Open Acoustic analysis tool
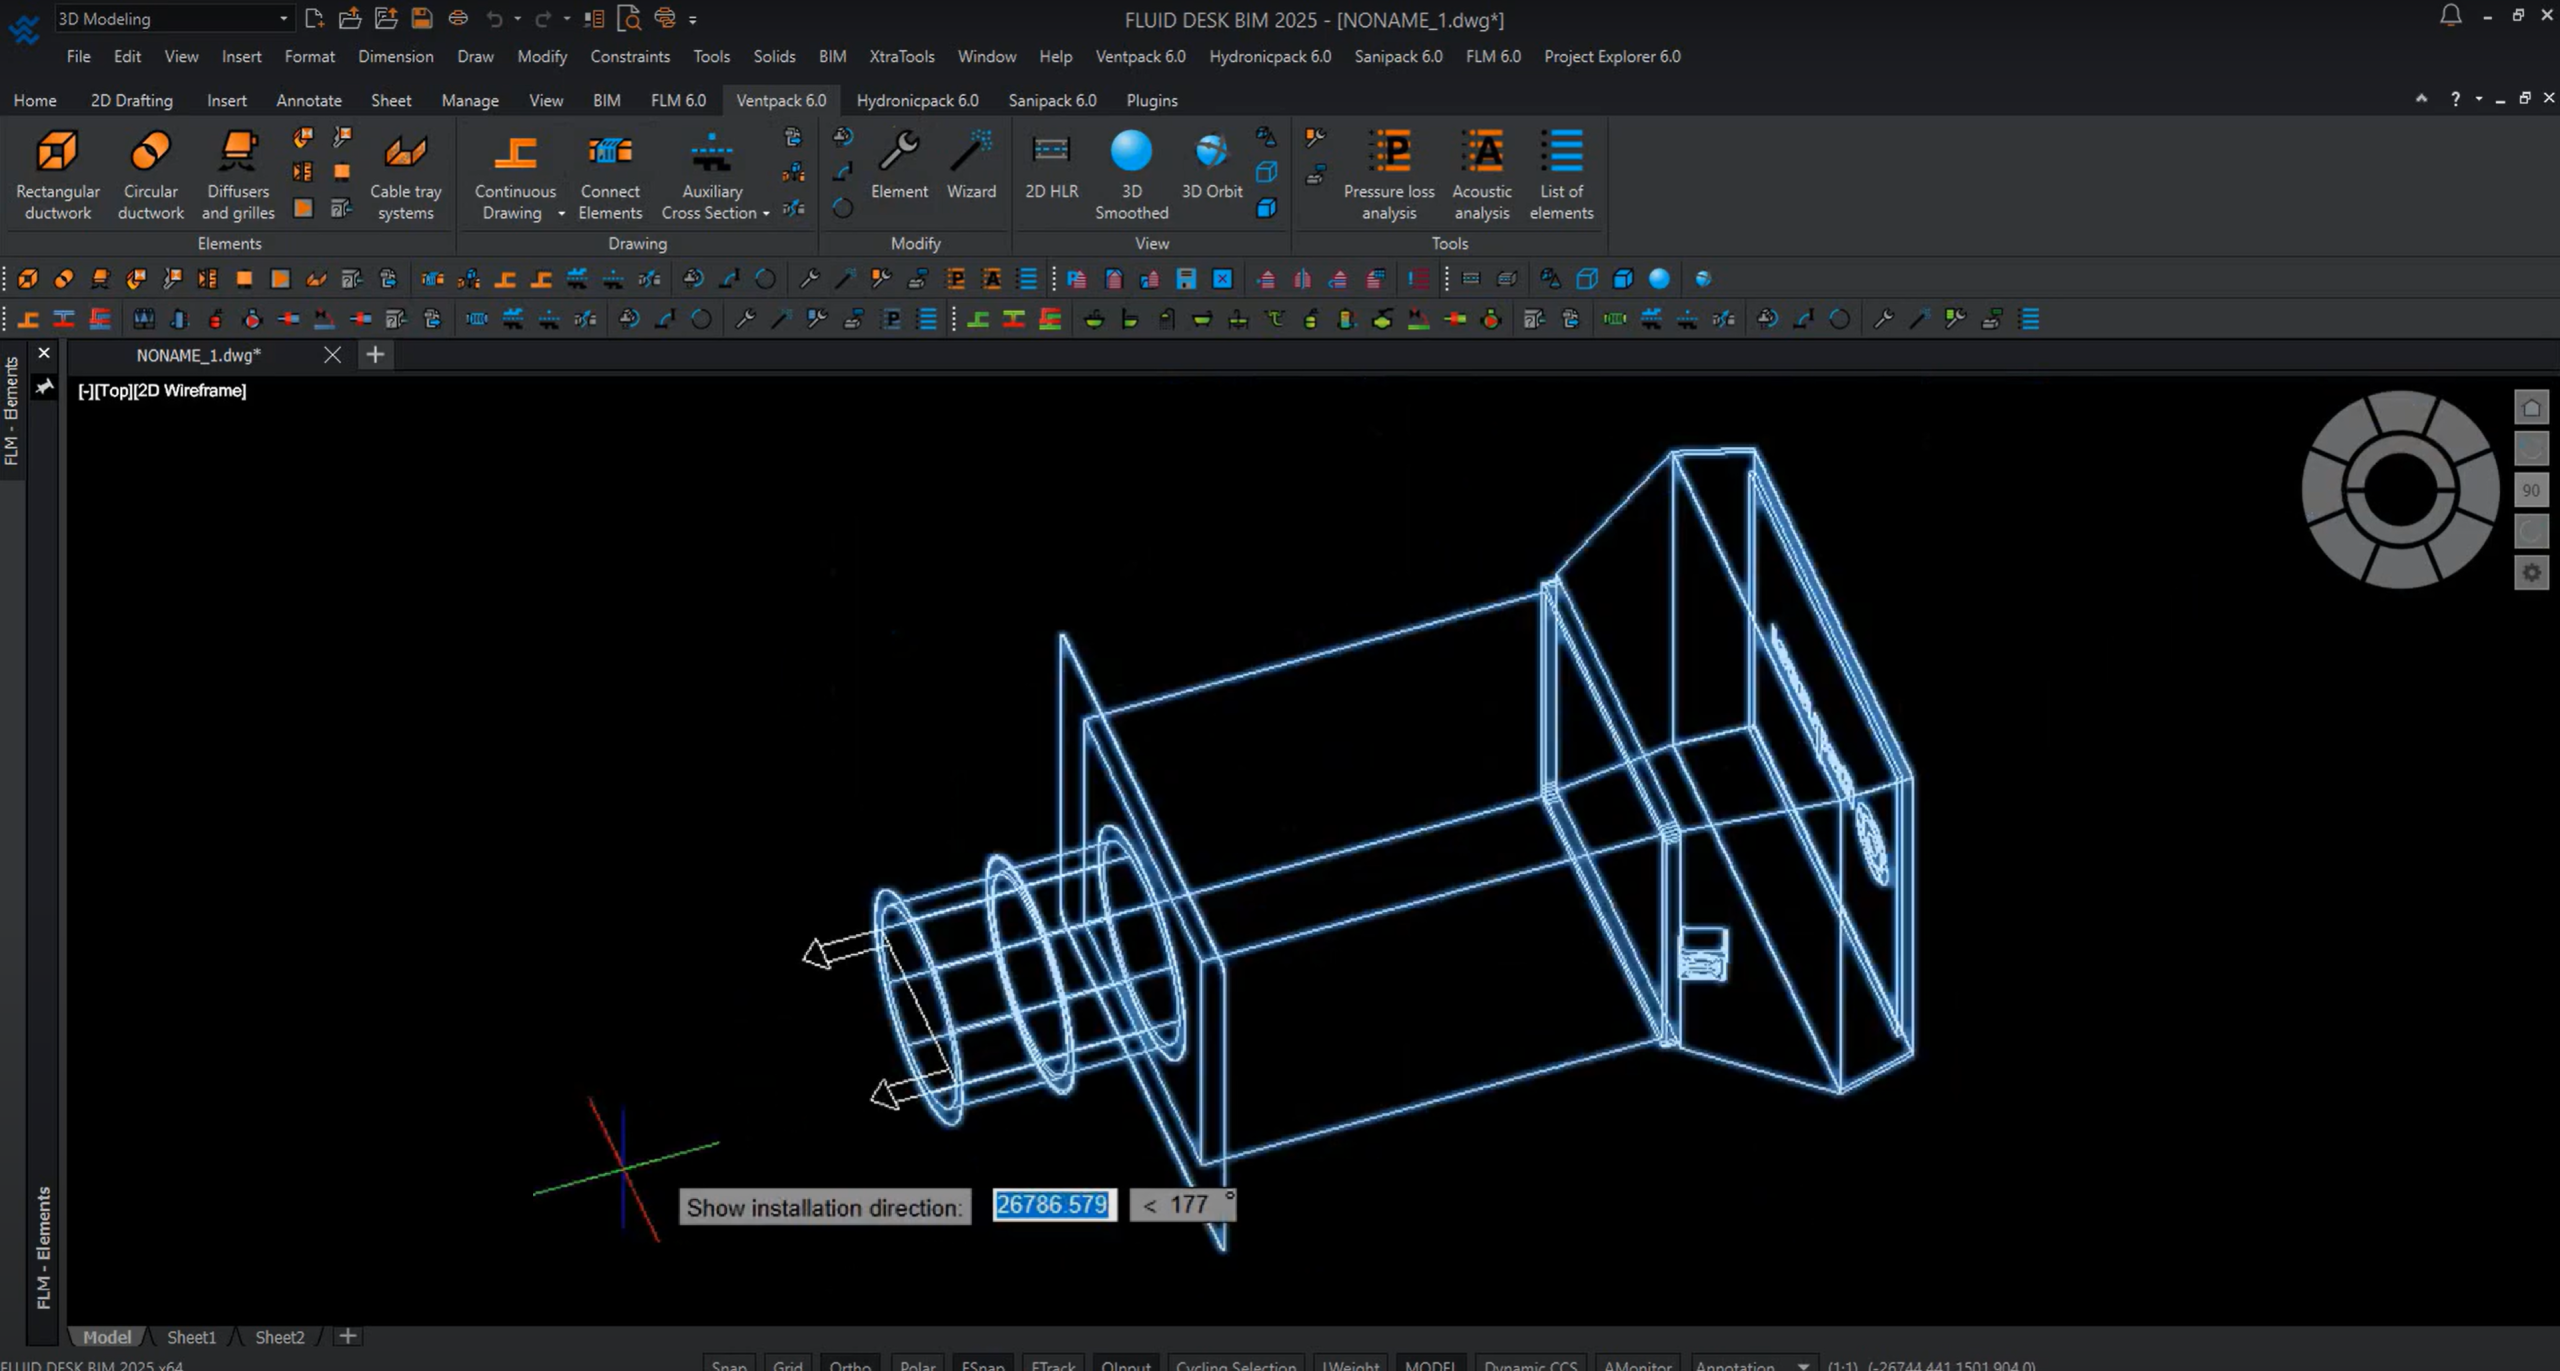The image size is (2560, 1371). point(1481,172)
